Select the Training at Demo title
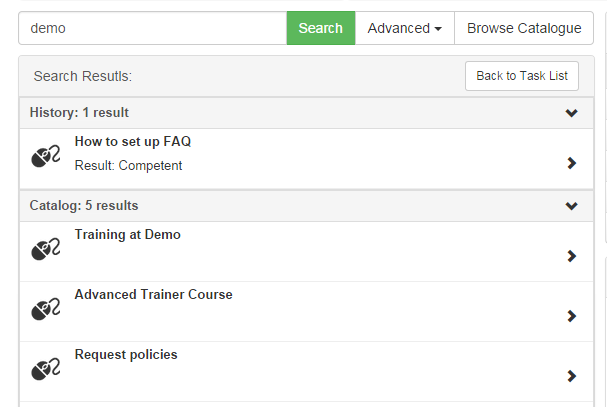Viewport: 607px width, 407px height. (x=127, y=234)
